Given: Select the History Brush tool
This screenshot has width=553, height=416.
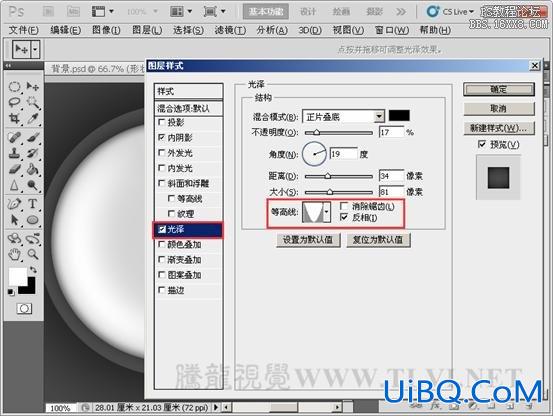Looking at the screenshot, I should click(33, 153).
